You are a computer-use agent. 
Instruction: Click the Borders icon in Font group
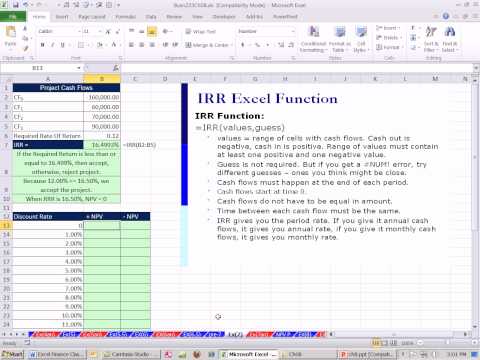[81, 45]
